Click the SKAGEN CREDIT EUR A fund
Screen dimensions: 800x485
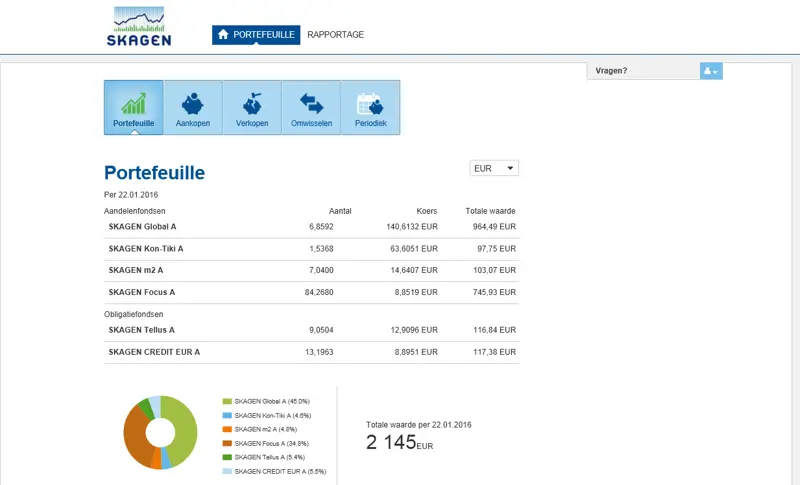click(154, 352)
